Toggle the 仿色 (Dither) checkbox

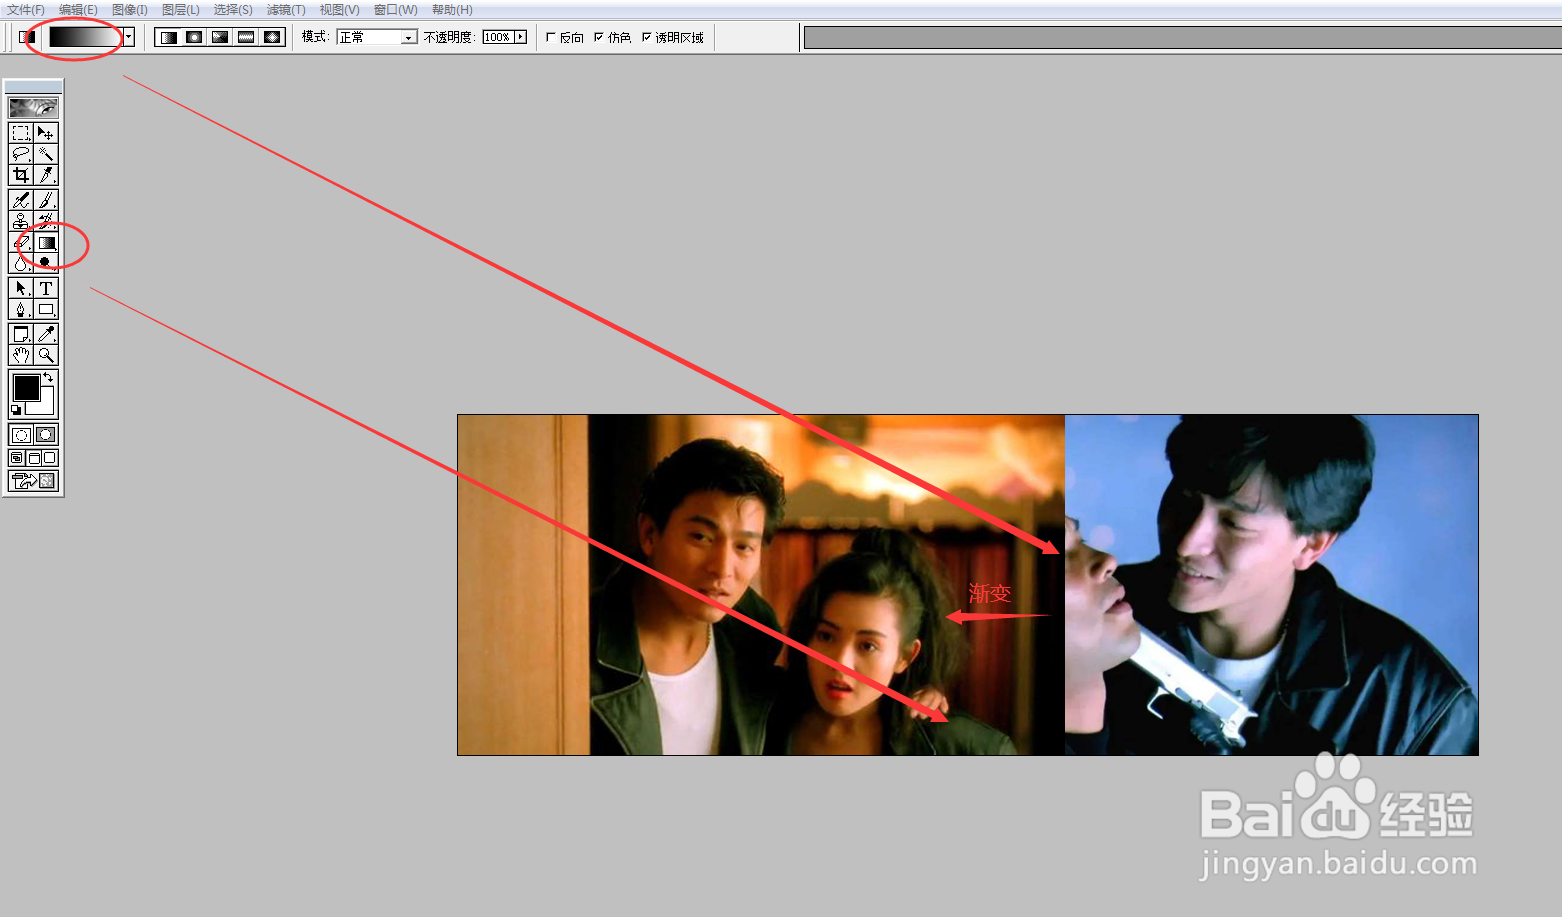click(599, 37)
